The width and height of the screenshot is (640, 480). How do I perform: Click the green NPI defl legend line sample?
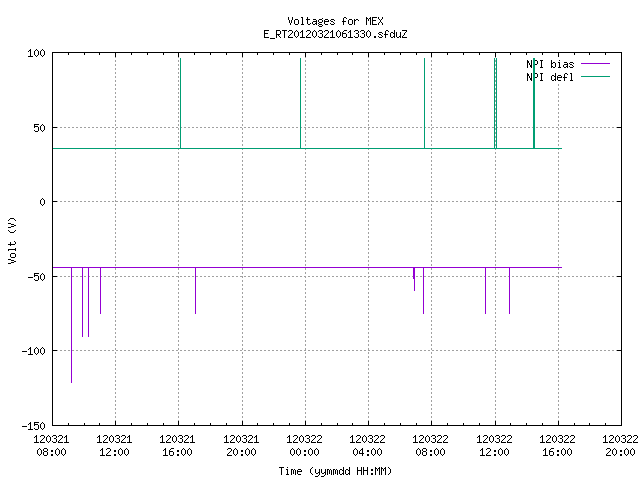point(595,76)
